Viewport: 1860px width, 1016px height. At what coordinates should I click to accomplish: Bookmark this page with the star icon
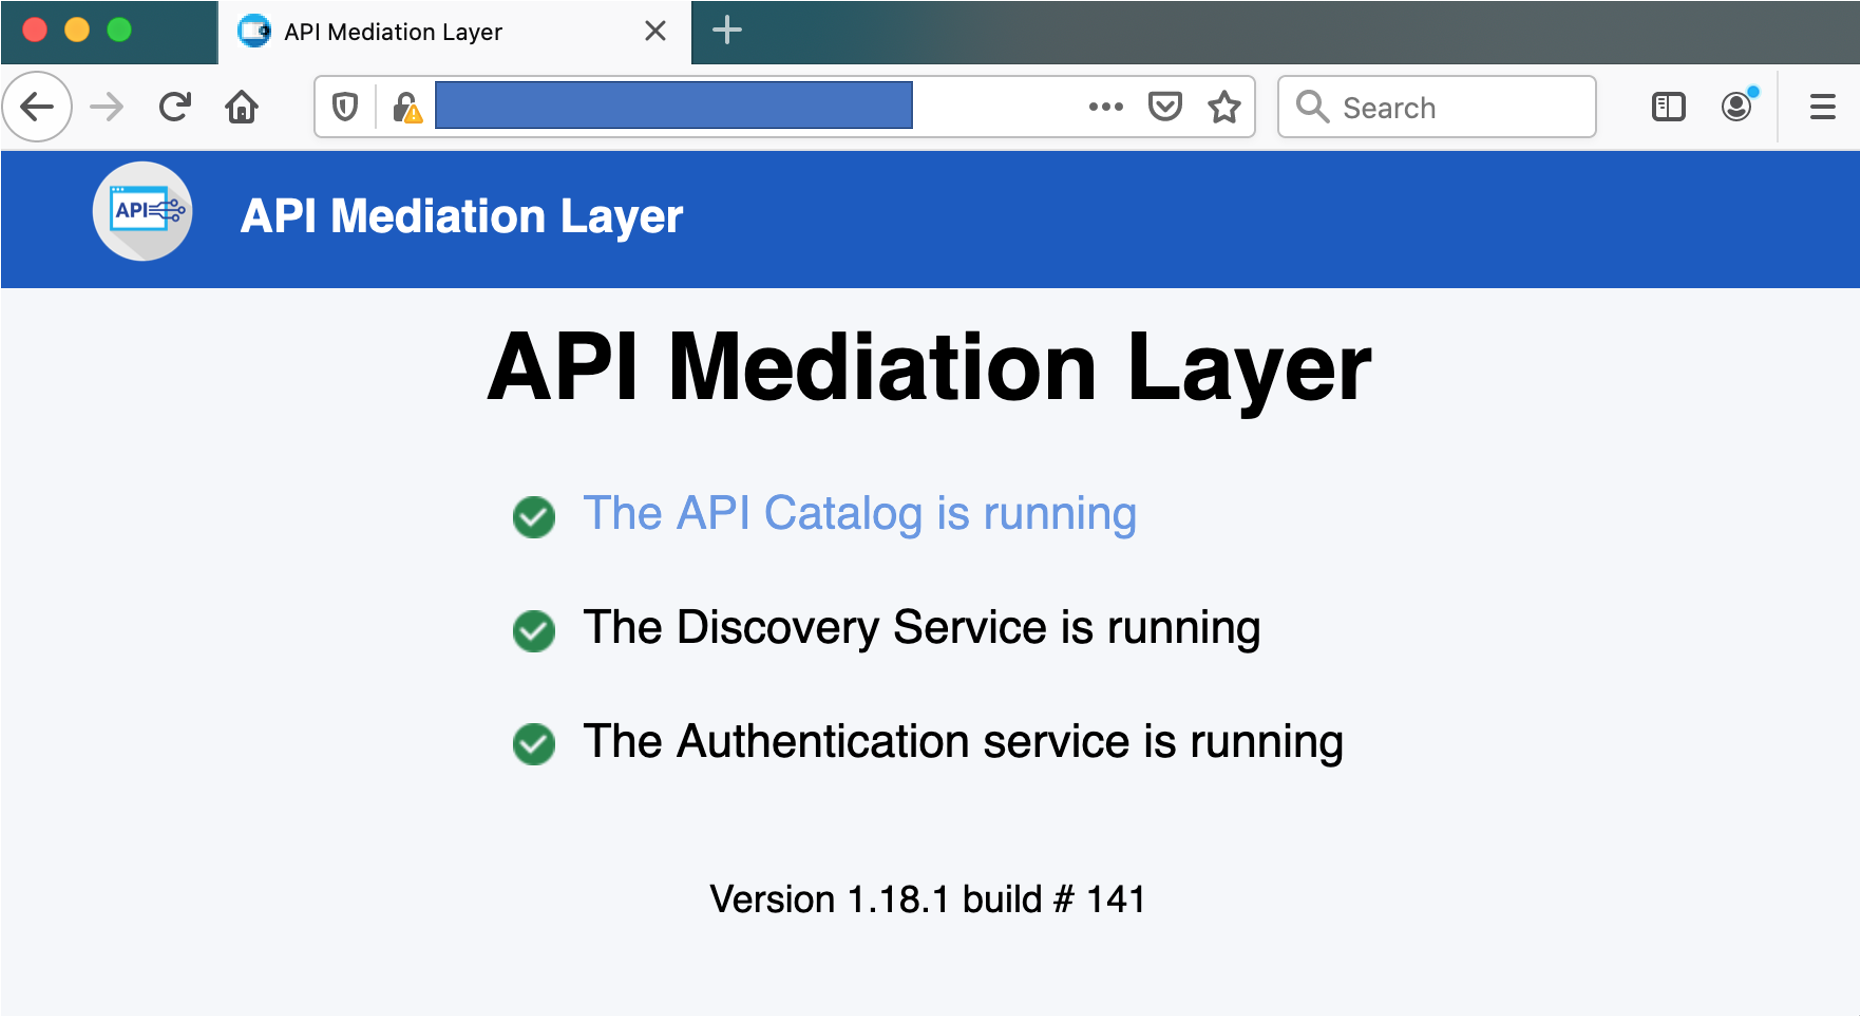click(1223, 106)
